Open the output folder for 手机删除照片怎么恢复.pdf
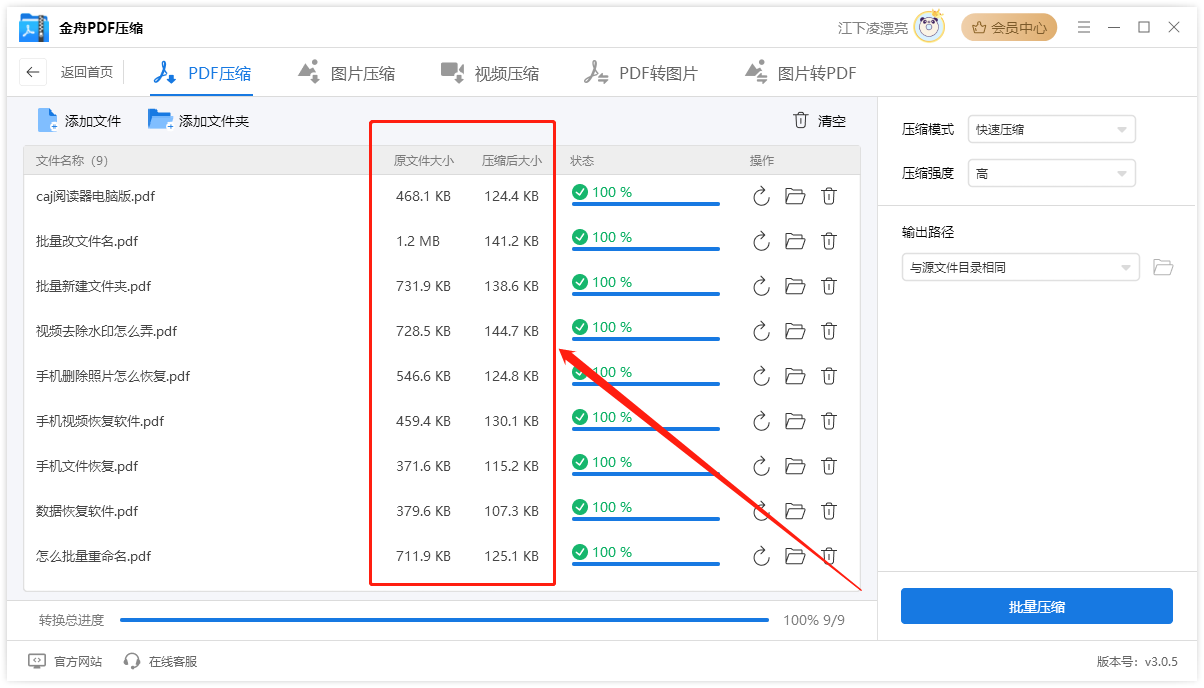The width and height of the screenshot is (1204, 688). click(795, 377)
